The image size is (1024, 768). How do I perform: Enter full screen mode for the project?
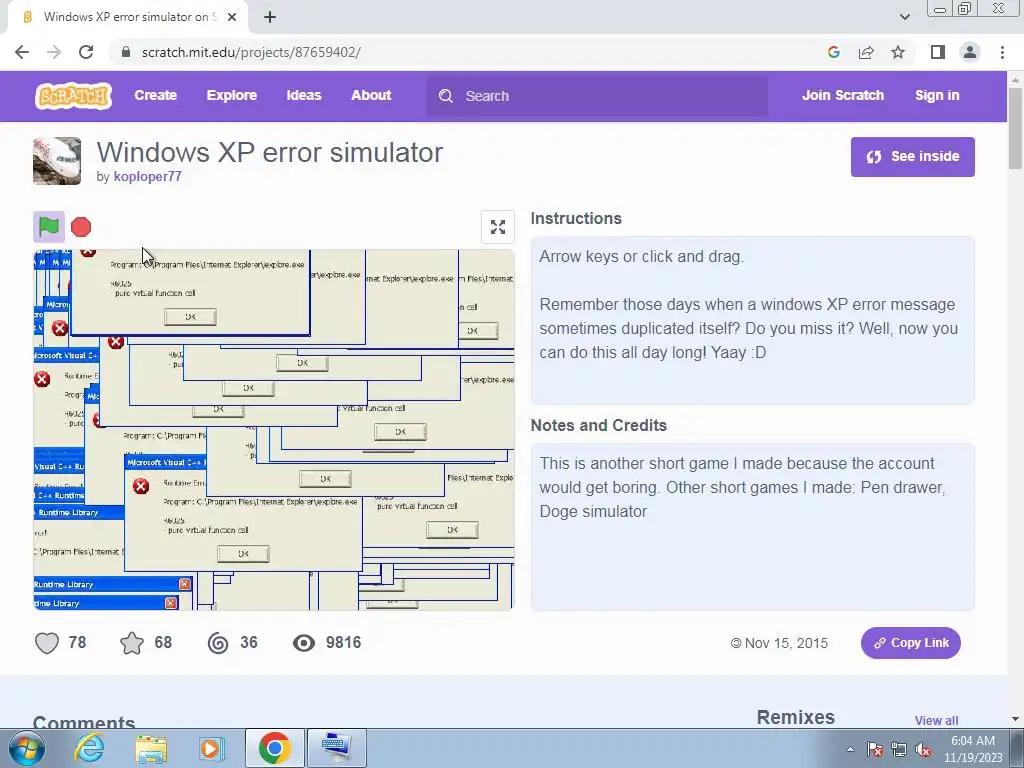click(498, 227)
